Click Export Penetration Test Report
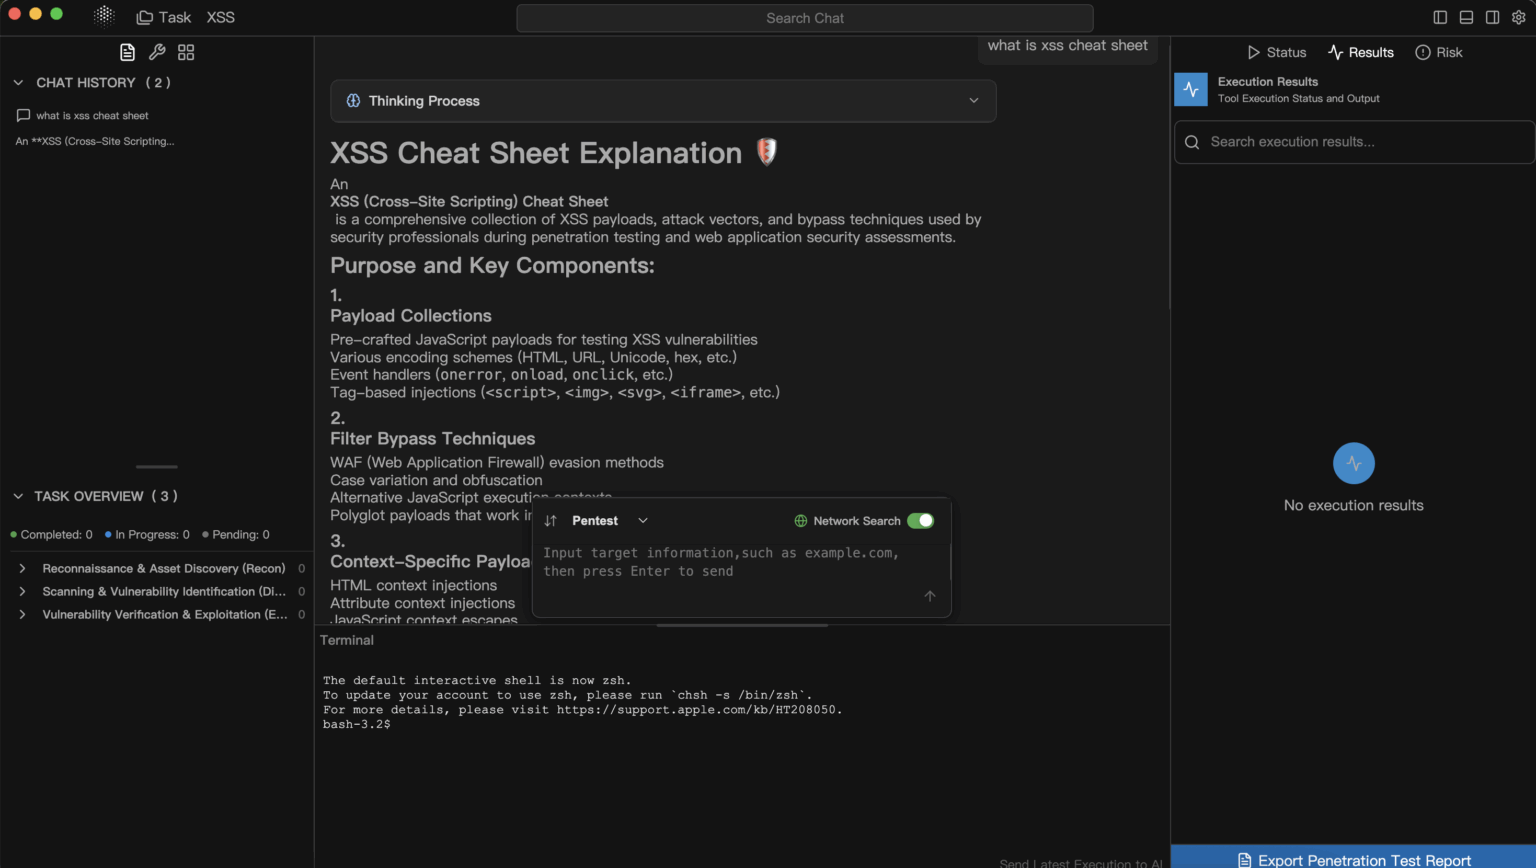 pos(1353,859)
